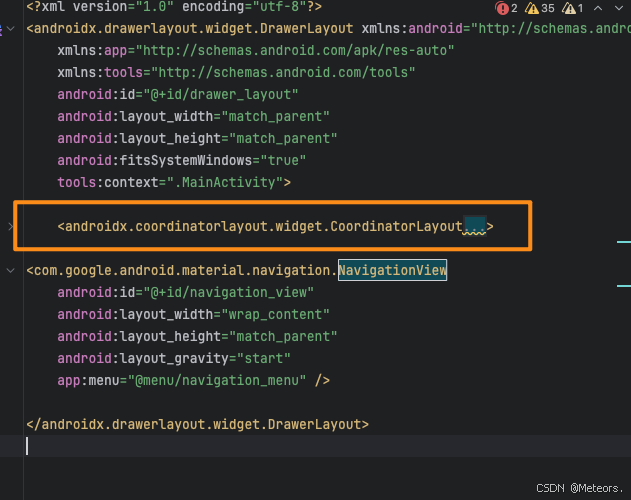The height and width of the screenshot is (500, 631).
Task: Click android:layout_height="match_parent" under drawer_layout
Action: (x=197, y=138)
